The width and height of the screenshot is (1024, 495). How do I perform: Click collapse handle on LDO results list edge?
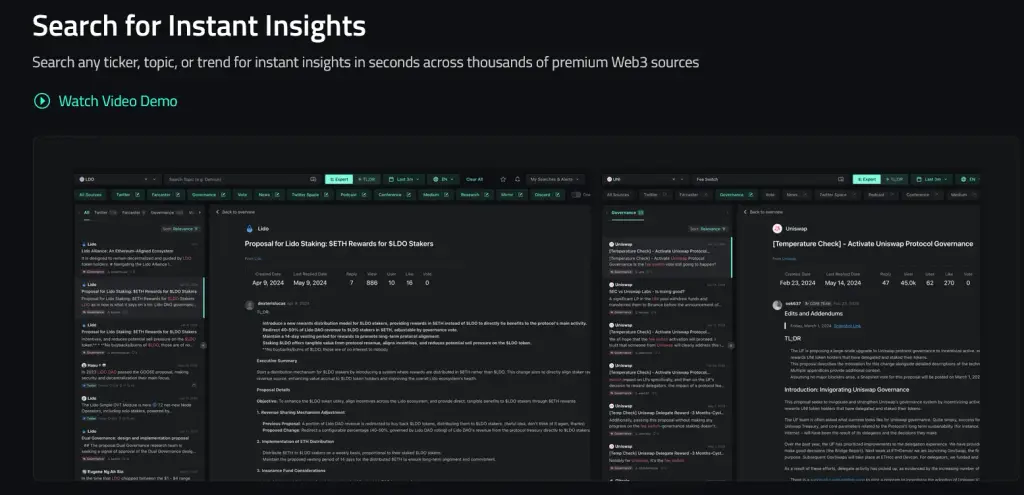pyautogui.click(x=203, y=345)
